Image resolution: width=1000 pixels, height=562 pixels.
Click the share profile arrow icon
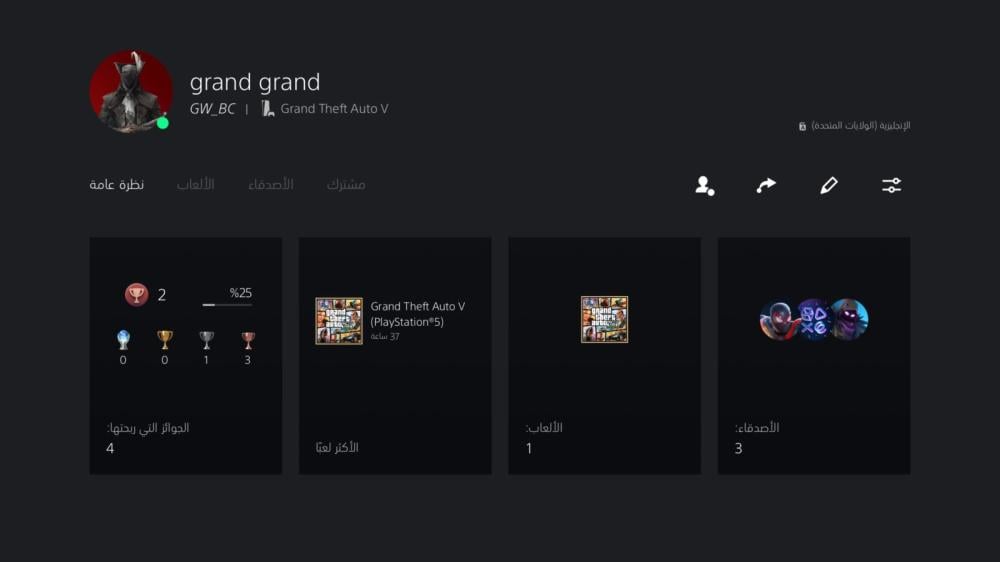pos(766,185)
